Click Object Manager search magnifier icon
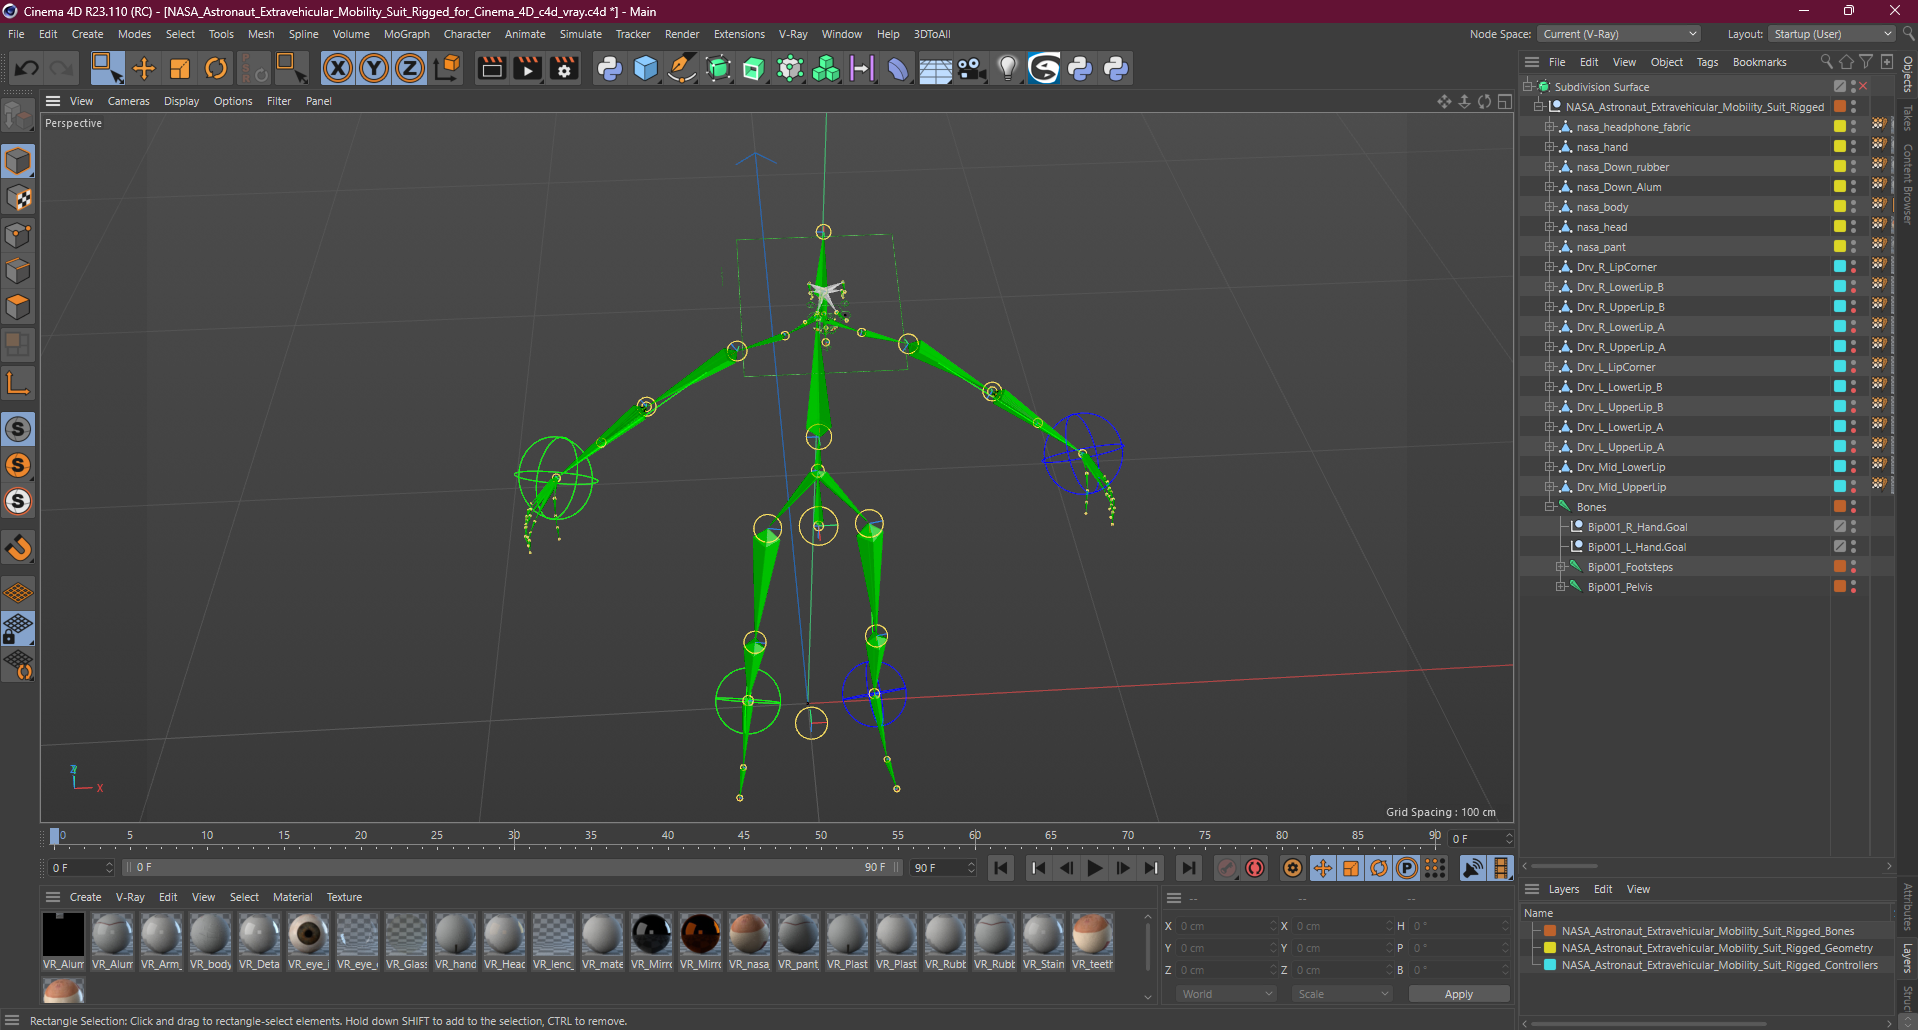 tap(1826, 62)
